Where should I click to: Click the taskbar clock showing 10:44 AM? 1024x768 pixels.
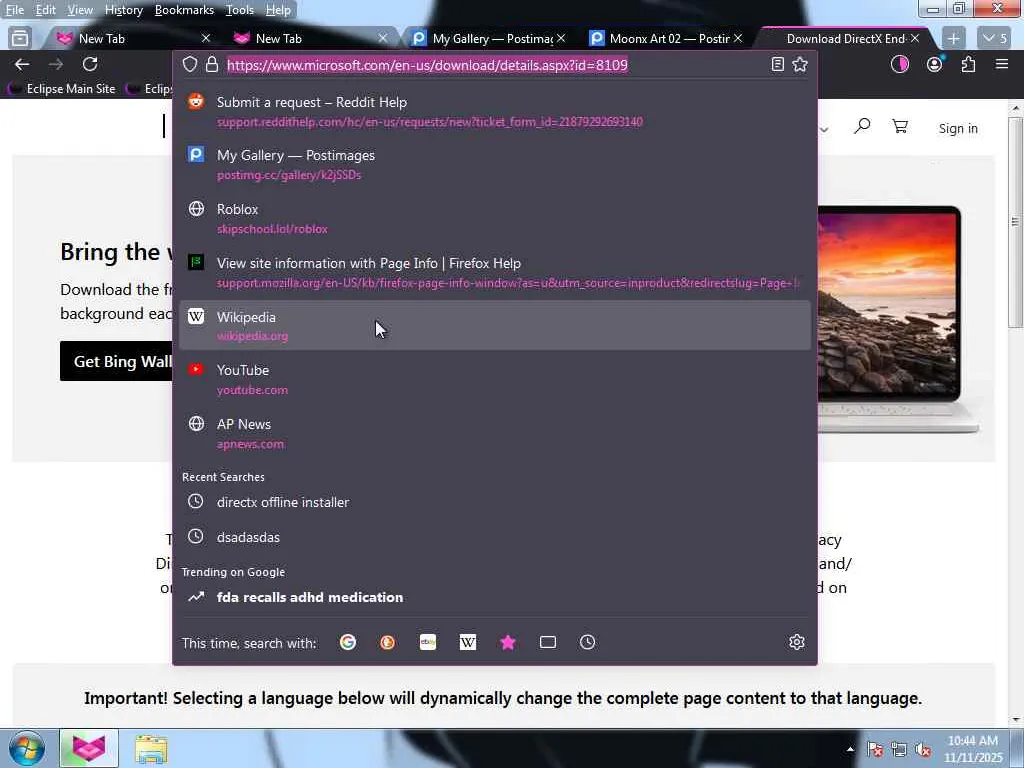coord(972,749)
